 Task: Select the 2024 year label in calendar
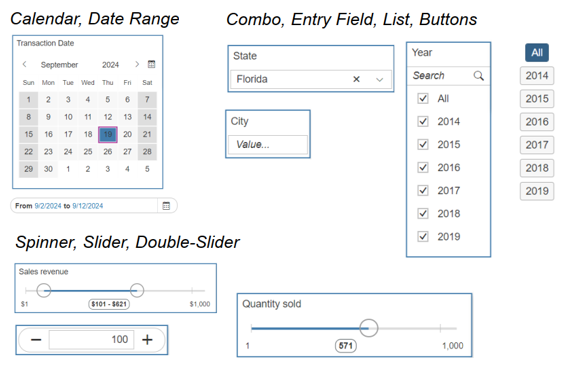[x=110, y=65]
